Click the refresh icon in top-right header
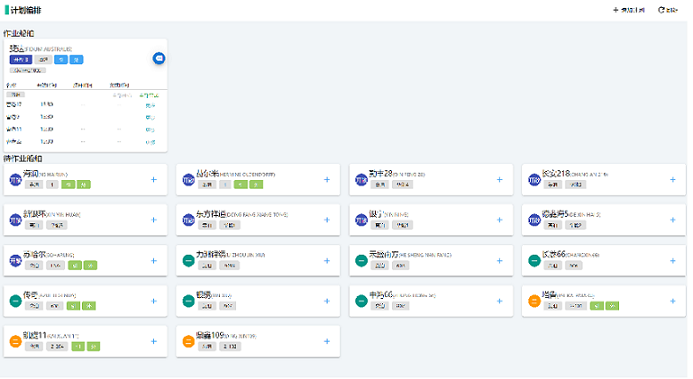 [661, 10]
